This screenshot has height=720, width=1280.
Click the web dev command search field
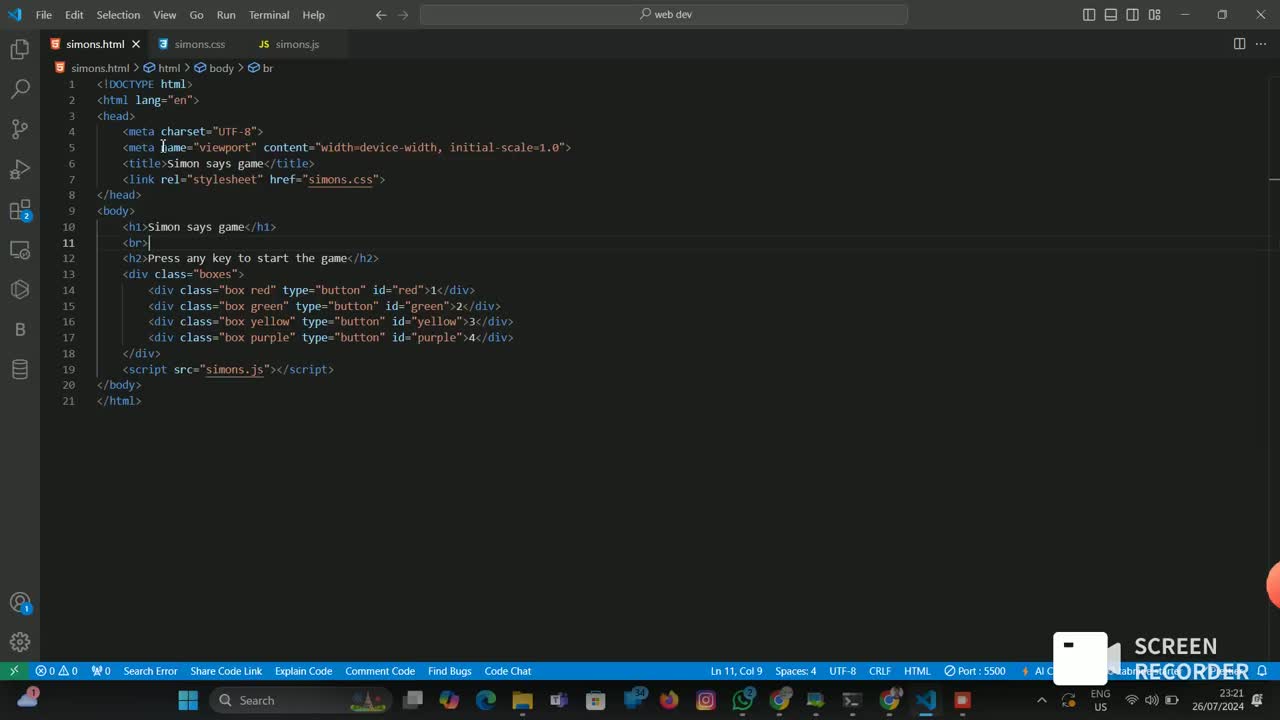tap(664, 15)
